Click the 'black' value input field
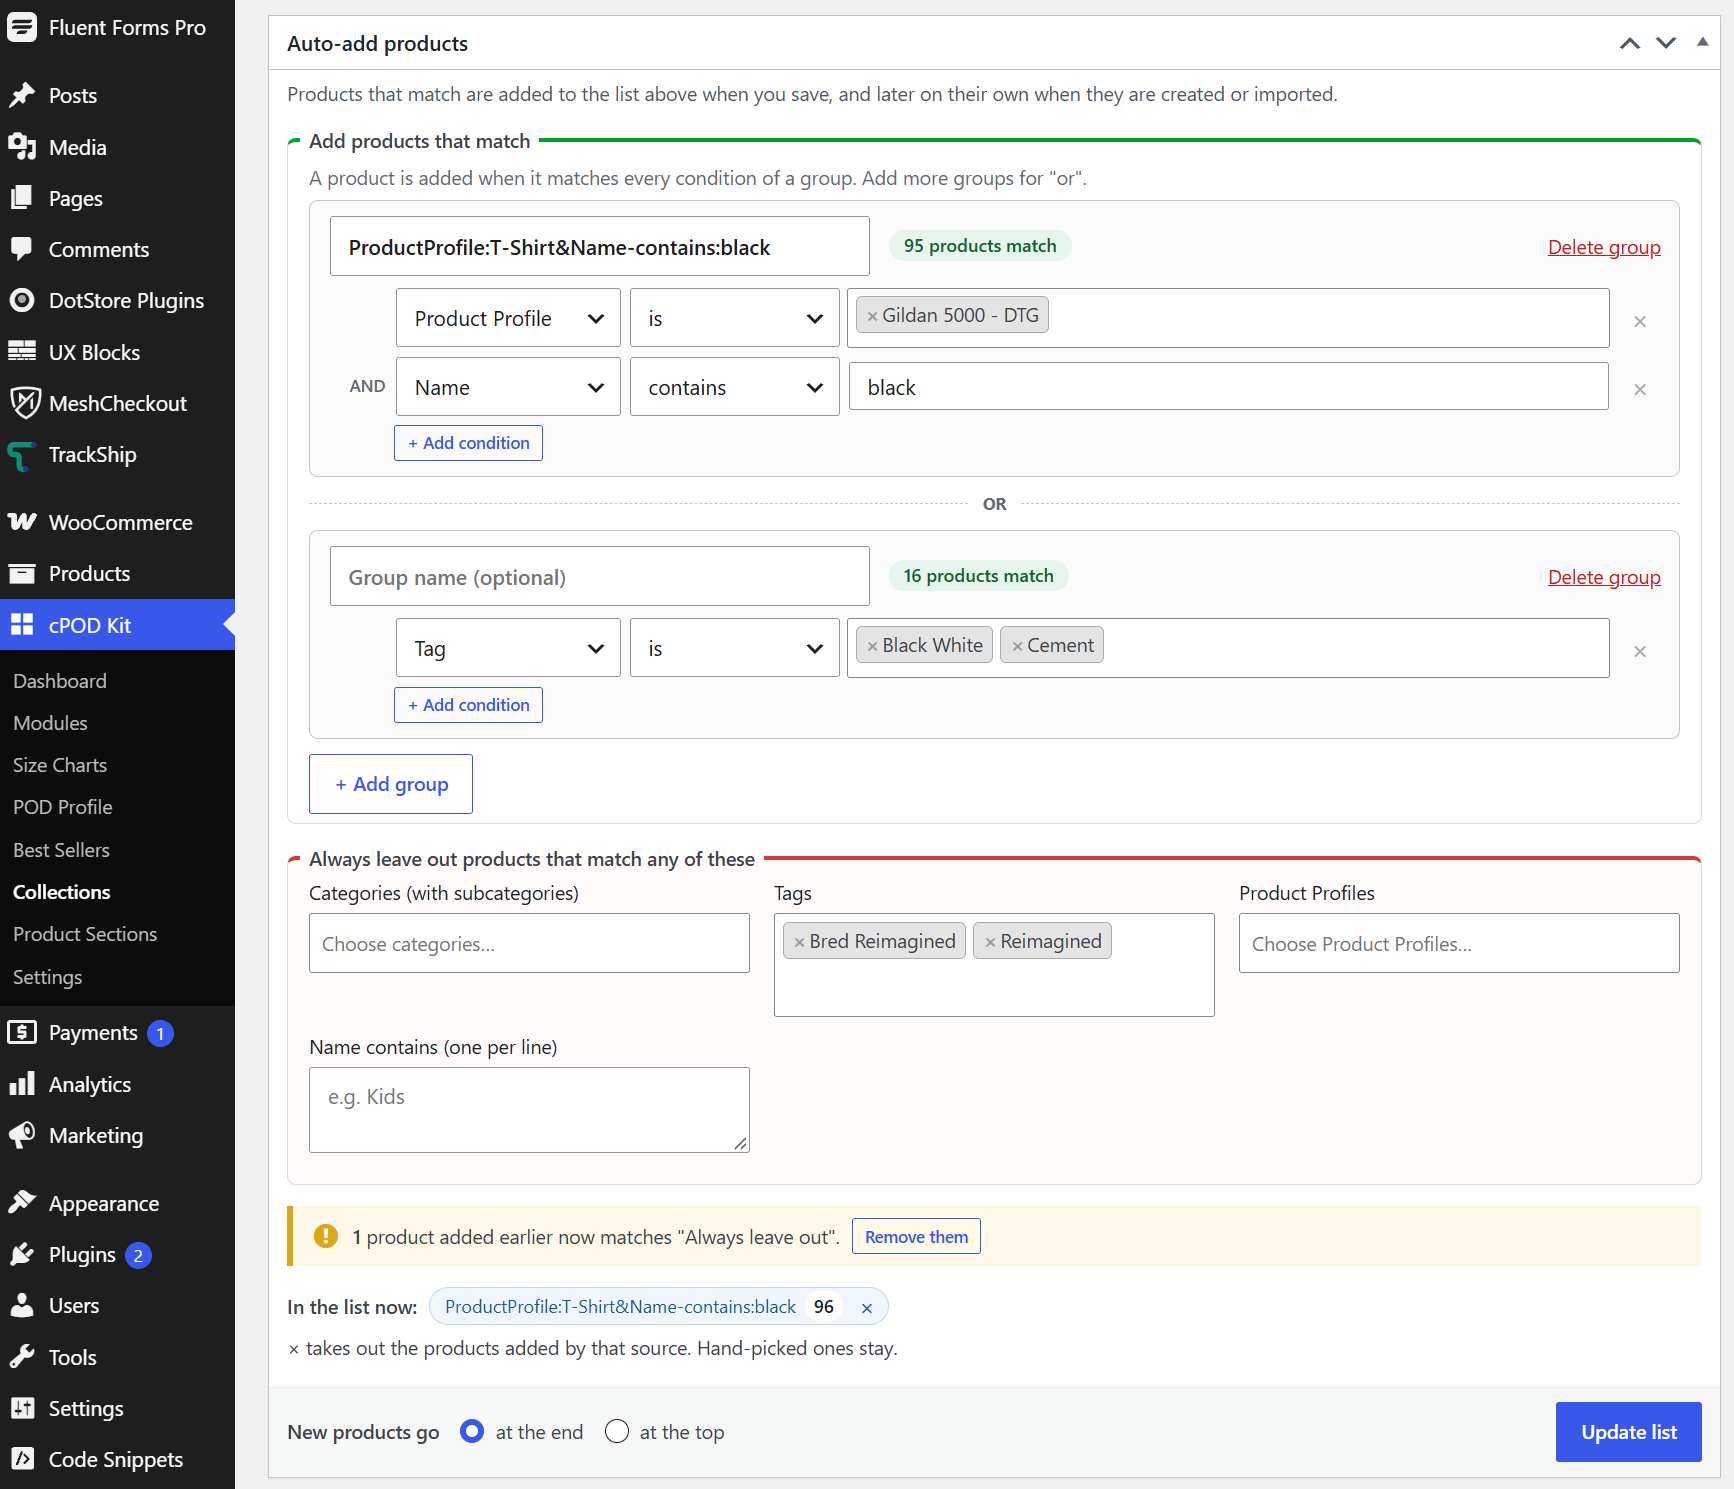 coord(1228,387)
